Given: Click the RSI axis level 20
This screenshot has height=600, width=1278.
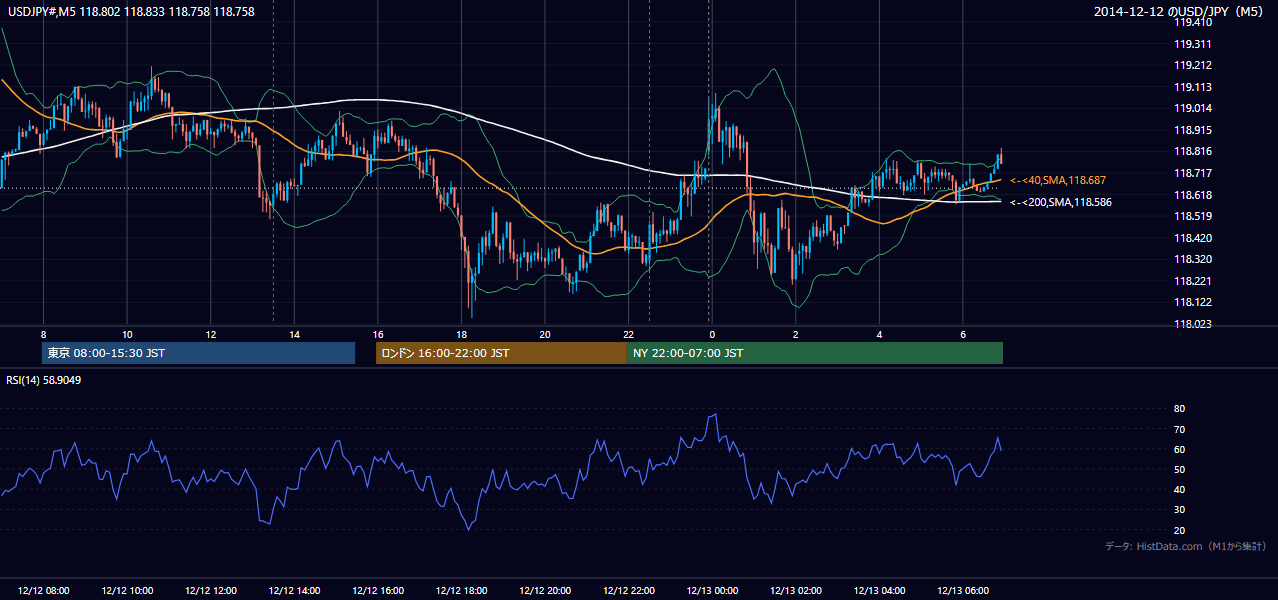Looking at the screenshot, I should pos(1179,531).
